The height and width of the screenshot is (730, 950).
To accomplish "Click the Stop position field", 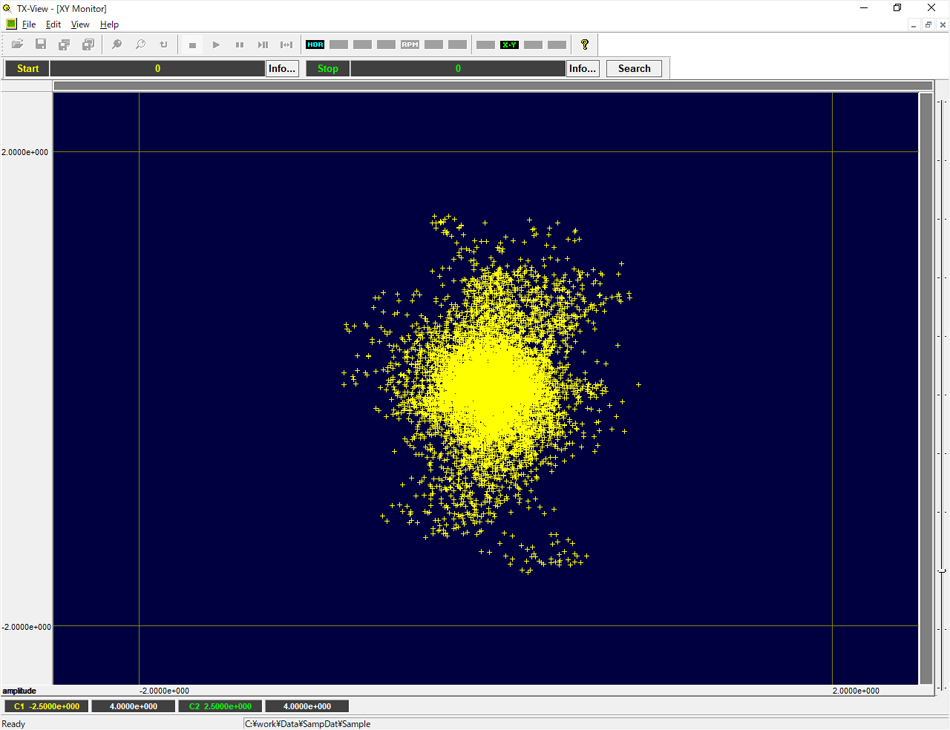I will (458, 68).
